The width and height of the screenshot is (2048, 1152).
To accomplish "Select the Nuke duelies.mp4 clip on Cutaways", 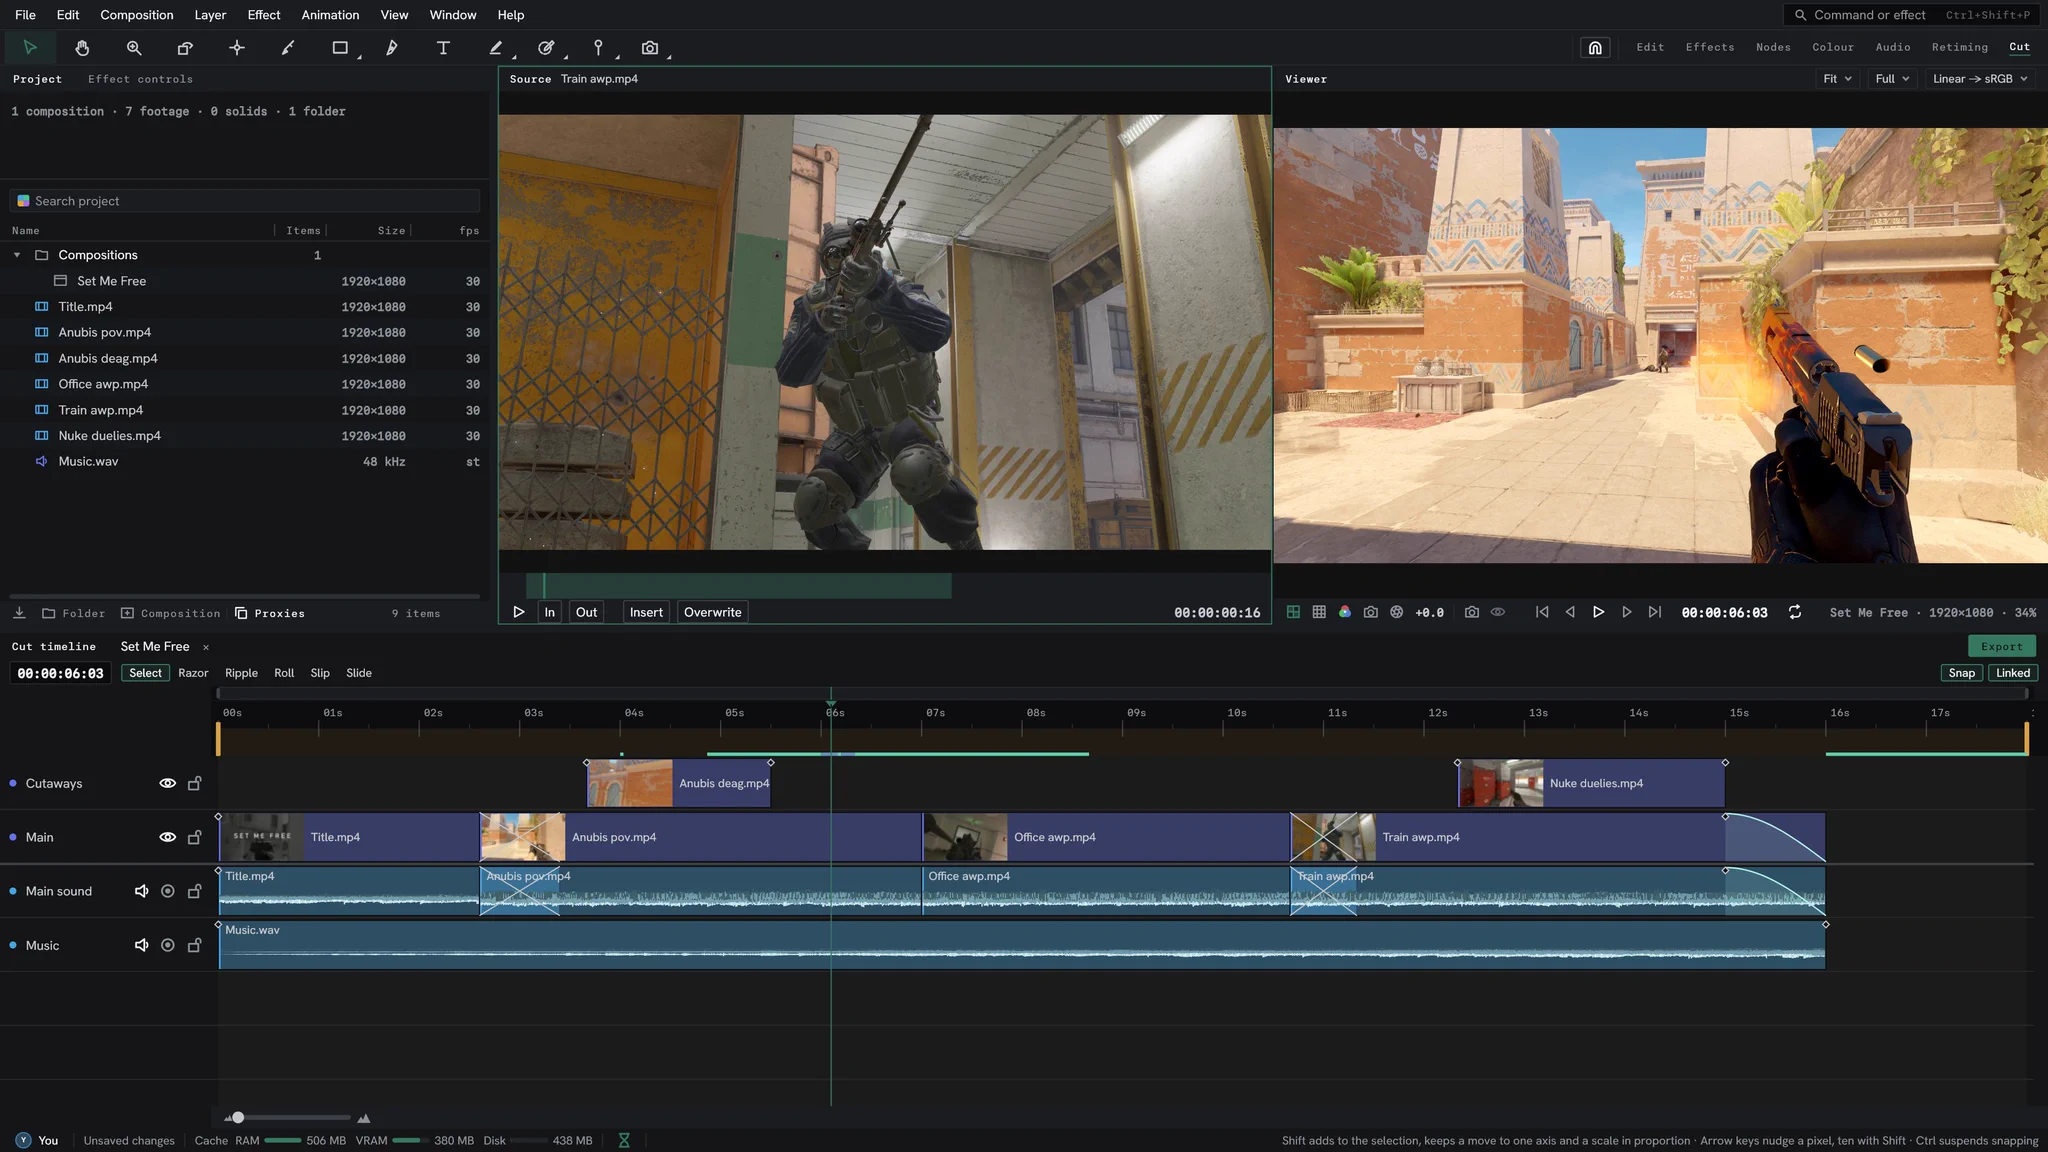I will click(x=1591, y=783).
